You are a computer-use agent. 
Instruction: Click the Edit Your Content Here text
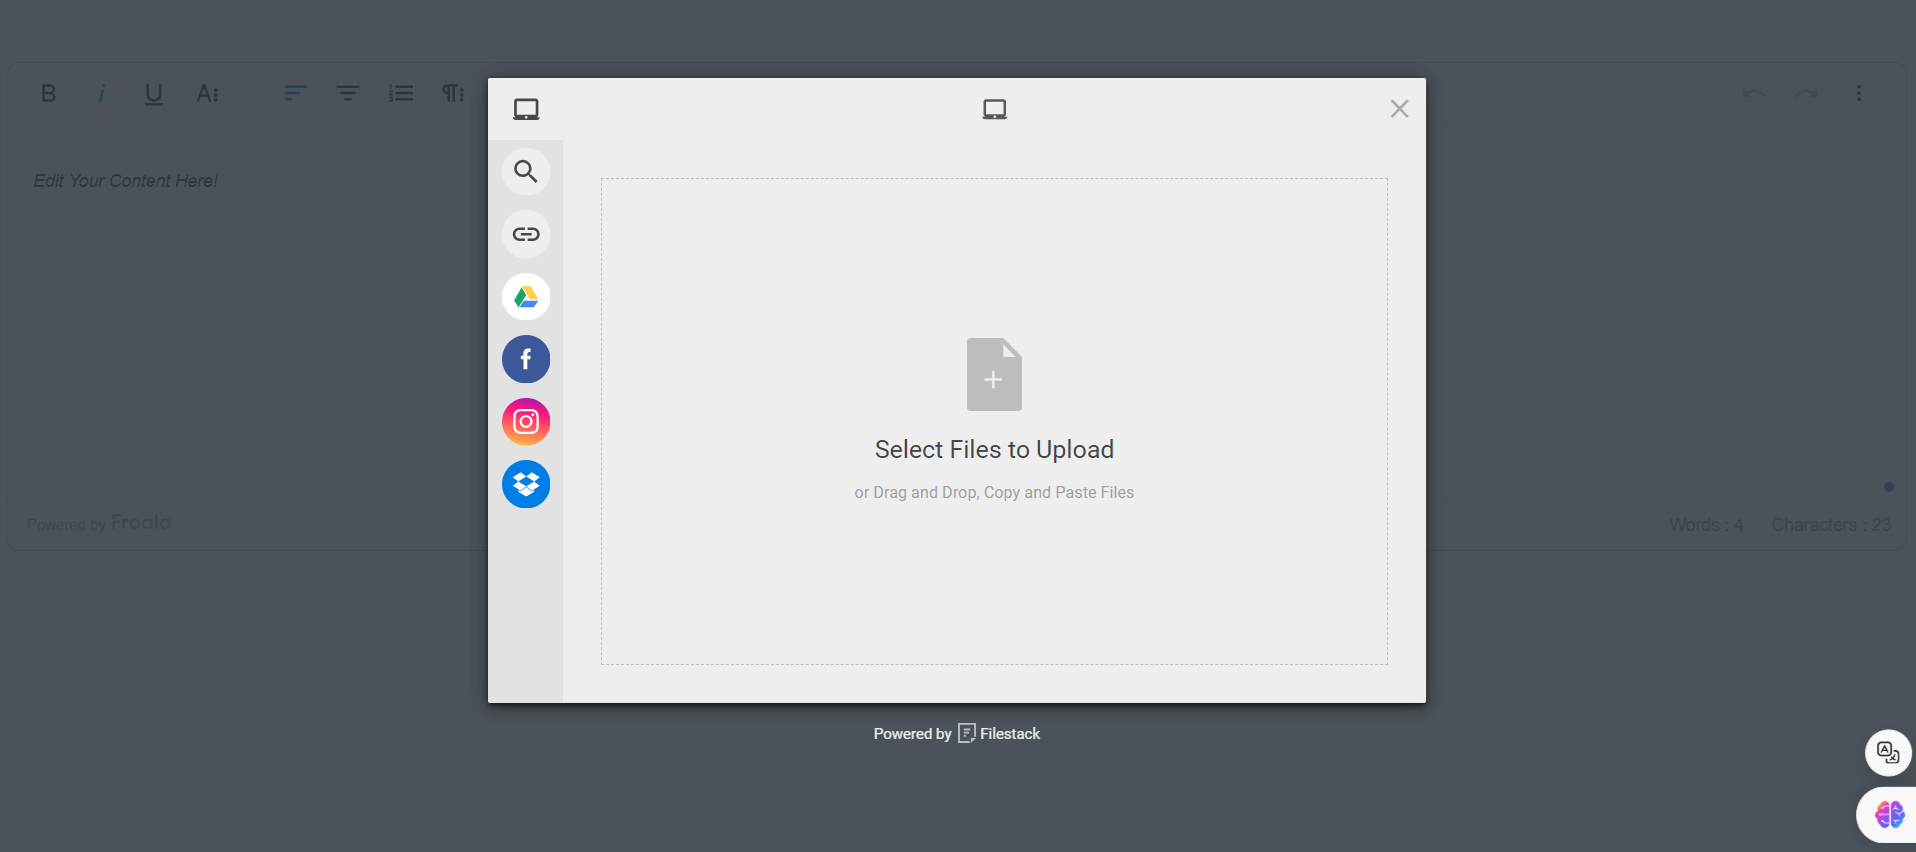pyautogui.click(x=126, y=181)
